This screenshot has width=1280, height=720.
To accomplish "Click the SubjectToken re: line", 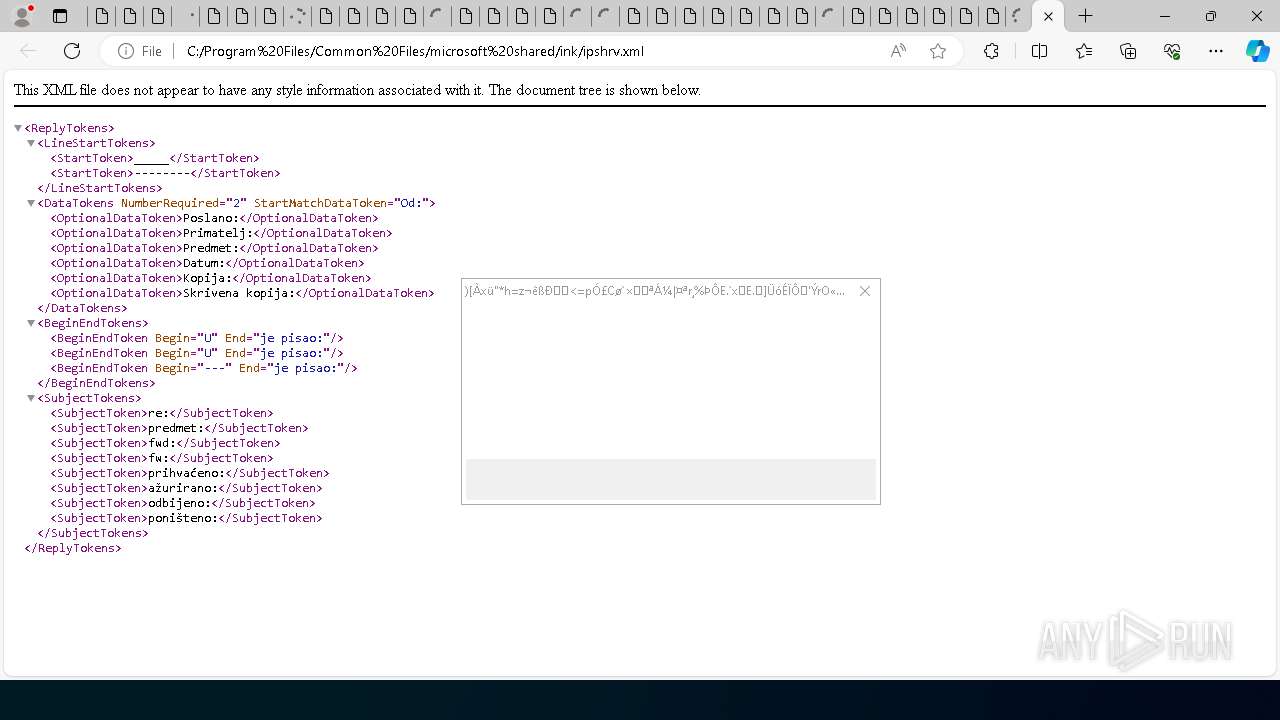I will (x=162, y=413).
